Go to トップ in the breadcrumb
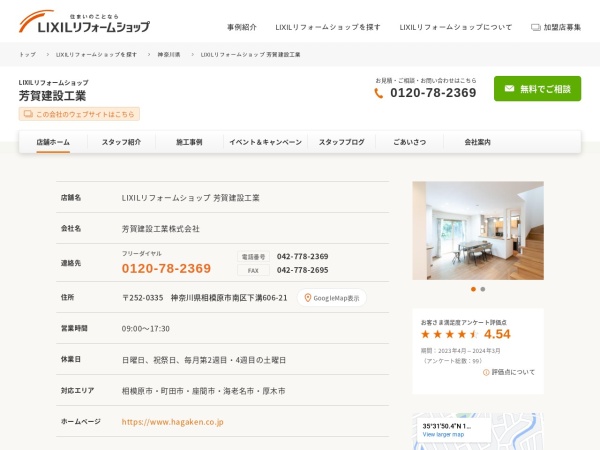 click(28, 54)
